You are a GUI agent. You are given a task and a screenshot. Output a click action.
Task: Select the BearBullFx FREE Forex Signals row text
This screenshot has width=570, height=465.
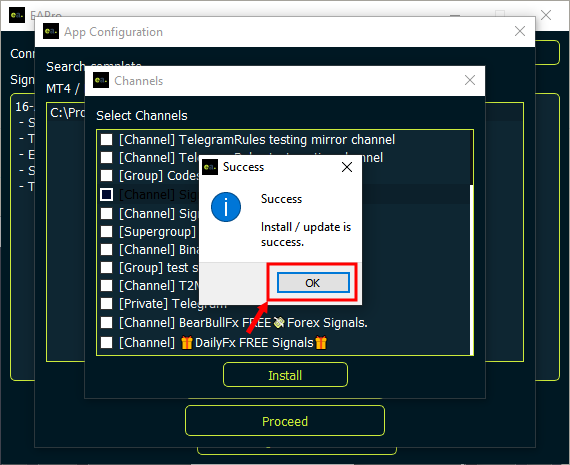(243, 322)
